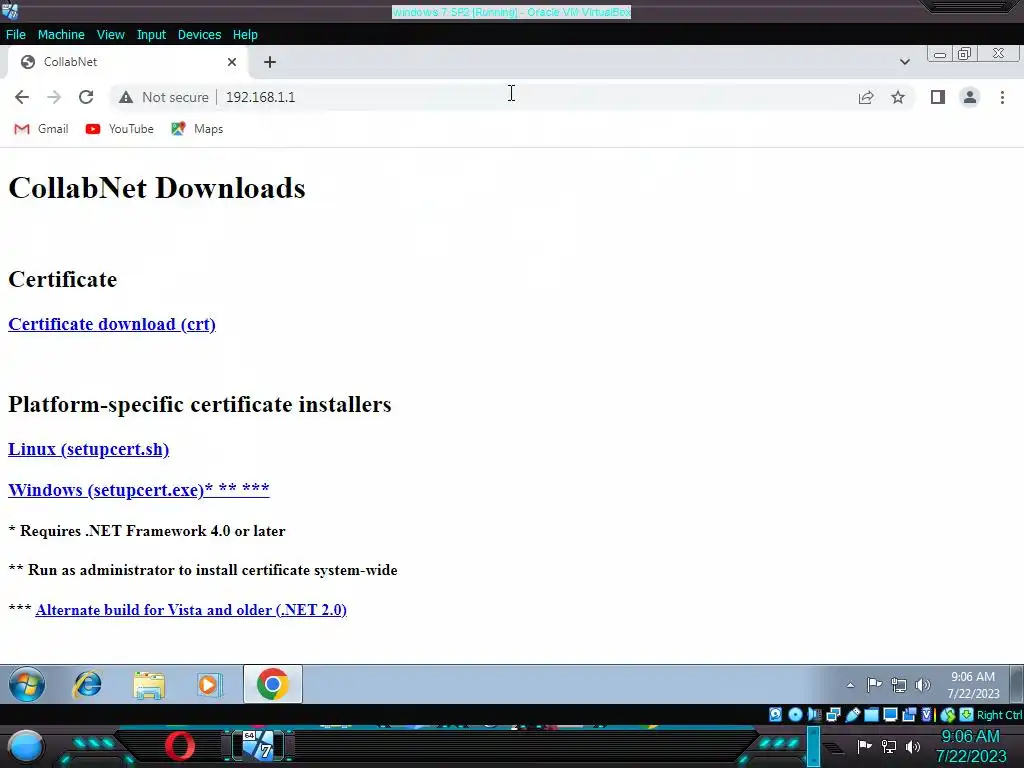Open the VirtualBox Help menu
The image size is (1024, 768).
(x=245, y=35)
